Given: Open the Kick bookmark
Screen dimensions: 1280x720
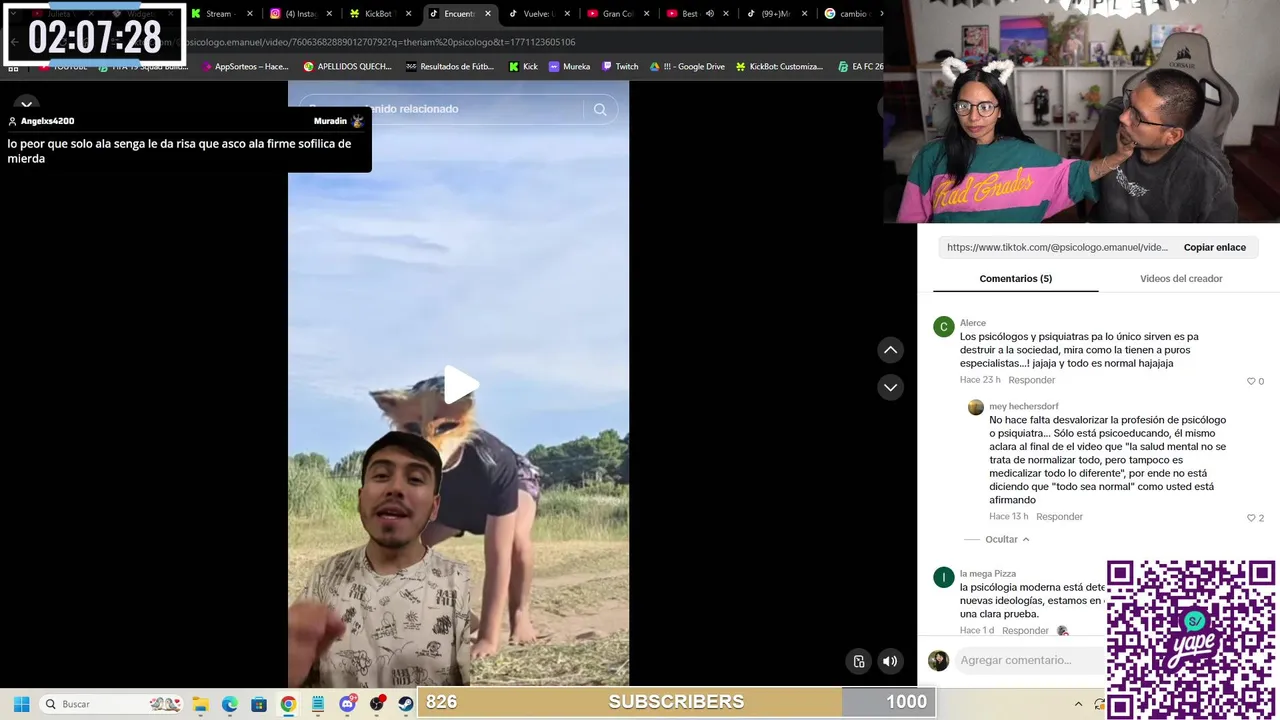Looking at the screenshot, I should pyautogui.click(x=523, y=67).
